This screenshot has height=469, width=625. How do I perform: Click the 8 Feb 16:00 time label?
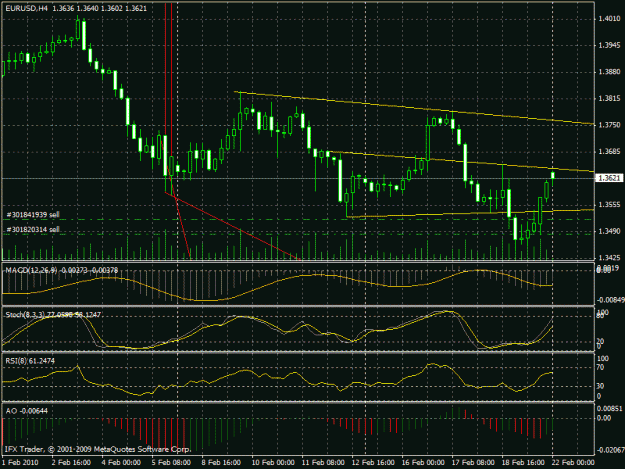click(x=221, y=462)
